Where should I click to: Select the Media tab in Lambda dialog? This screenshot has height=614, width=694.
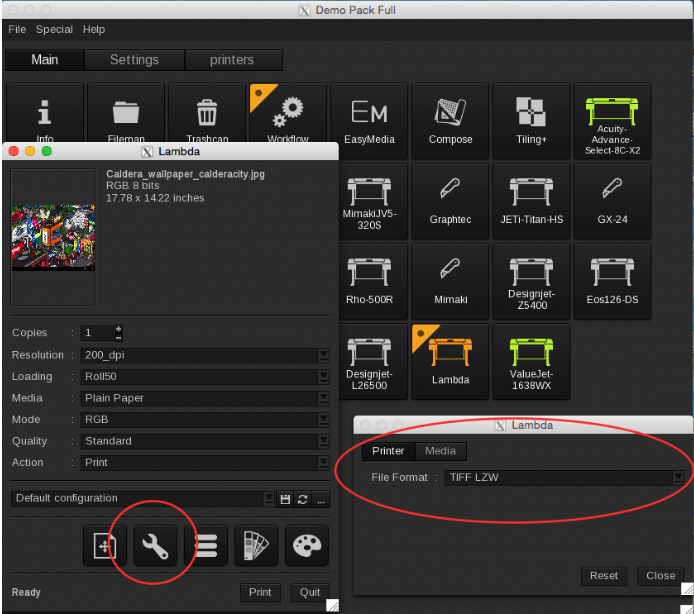click(x=440, y=451)
